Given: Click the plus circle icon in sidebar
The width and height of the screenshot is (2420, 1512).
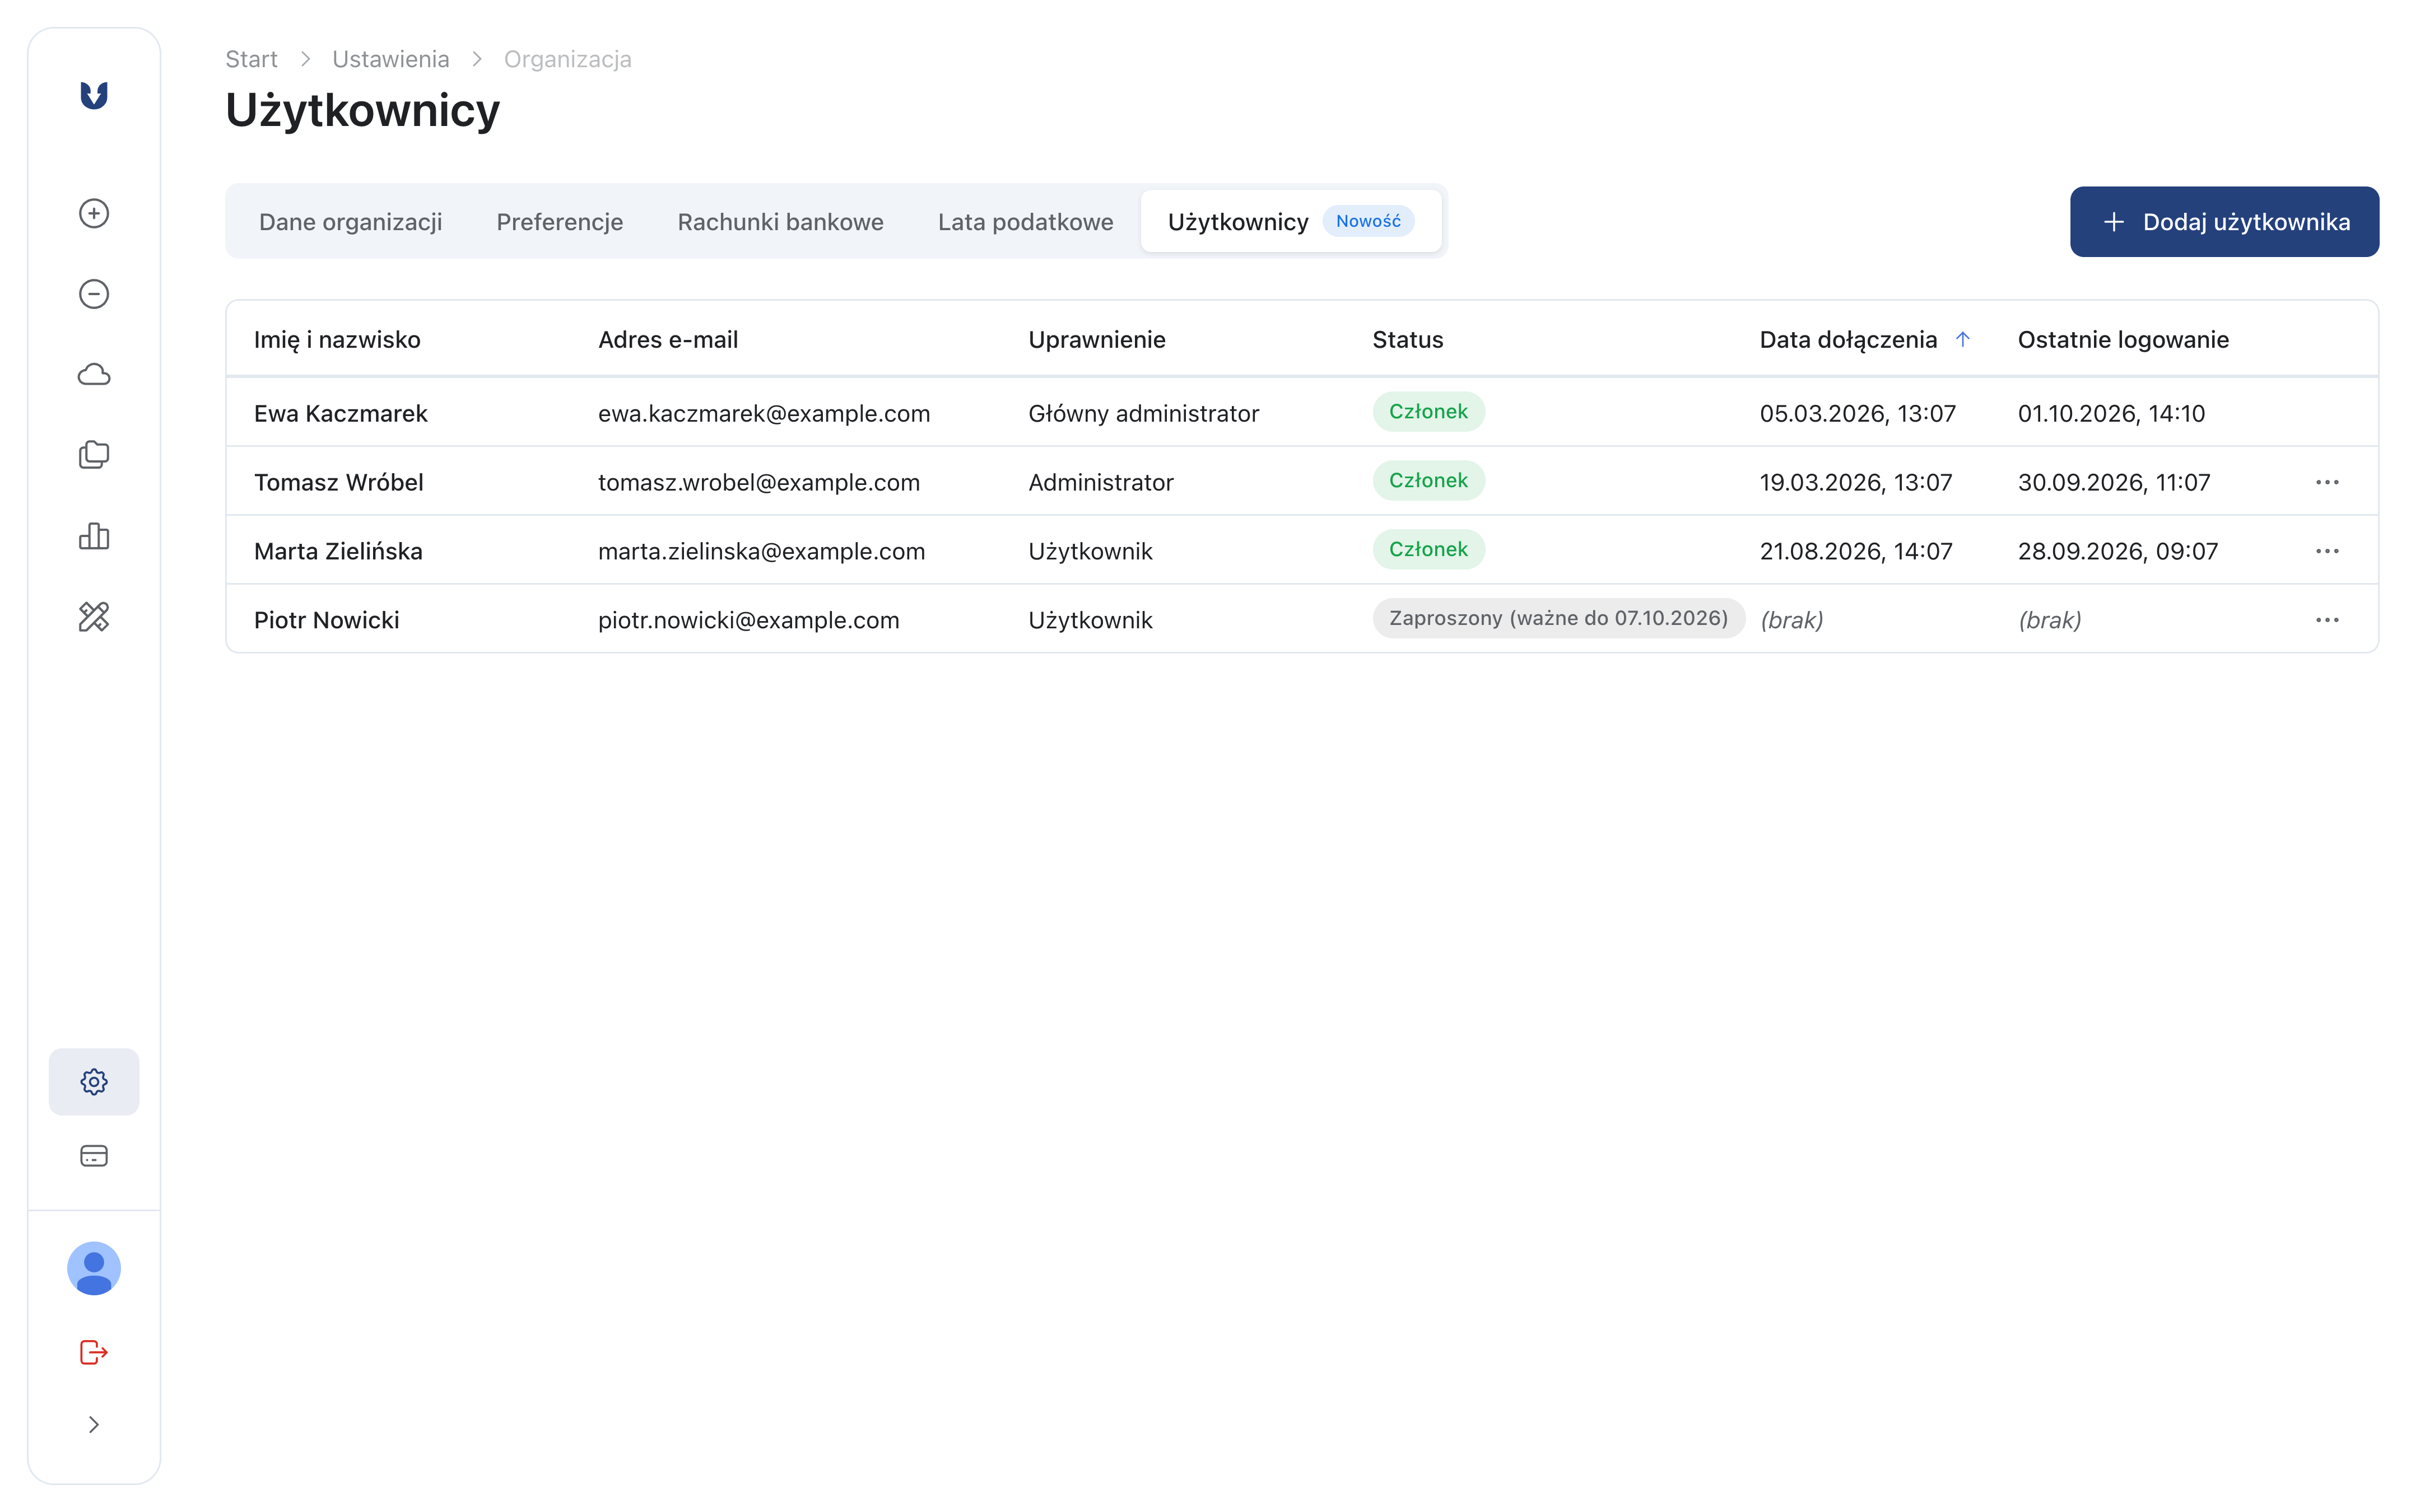Looking at the screenshot, I should point(94,213).
